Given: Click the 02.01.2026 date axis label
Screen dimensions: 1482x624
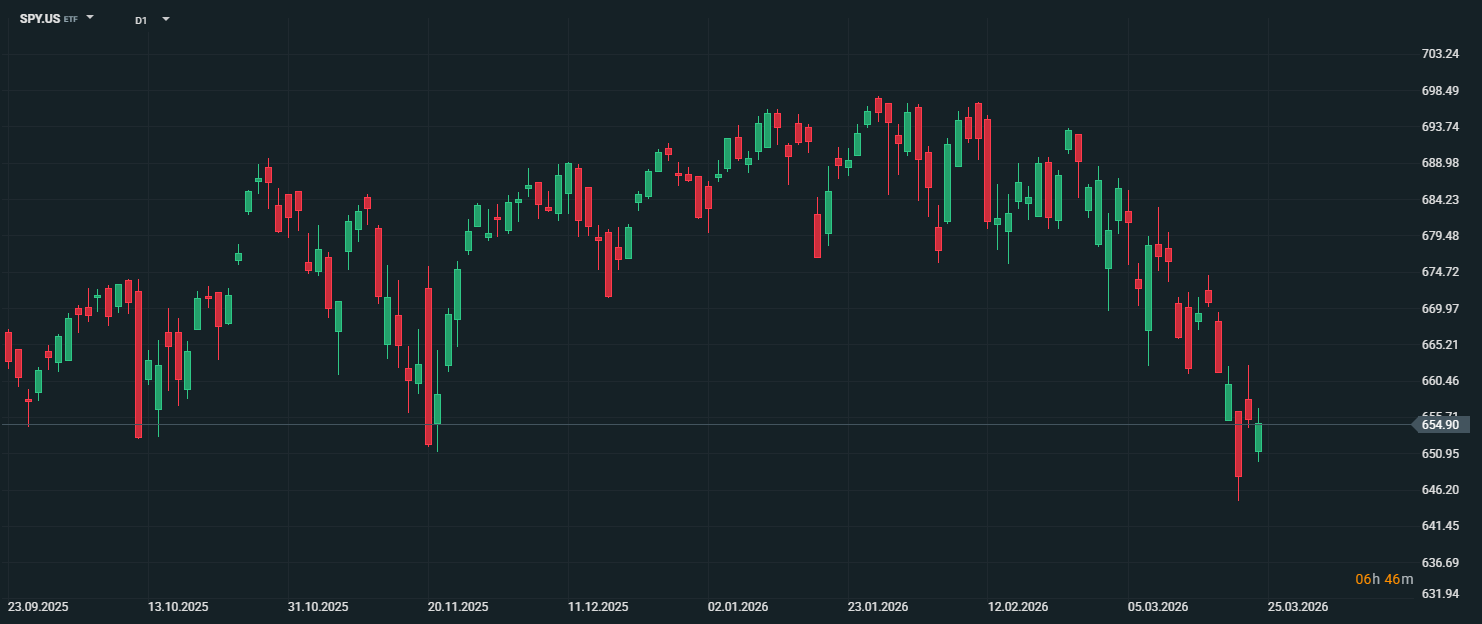Looking at the screenshot, I should [738, 607].
